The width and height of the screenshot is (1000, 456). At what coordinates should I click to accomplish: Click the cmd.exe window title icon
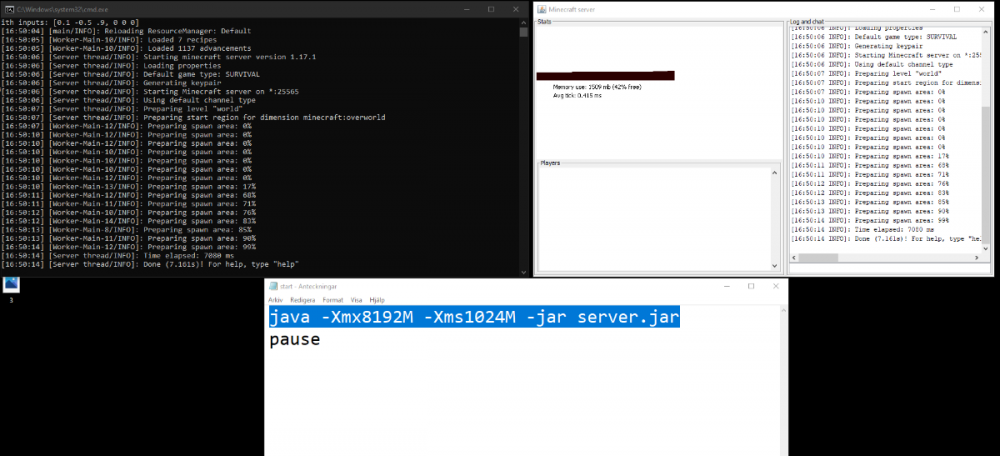6,8
